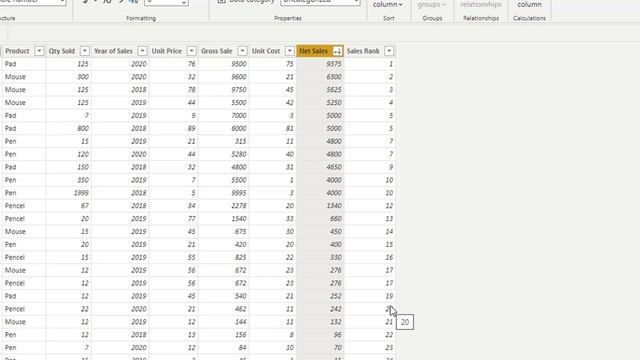Click the Gross Sale cell 1540

(238, 219)
